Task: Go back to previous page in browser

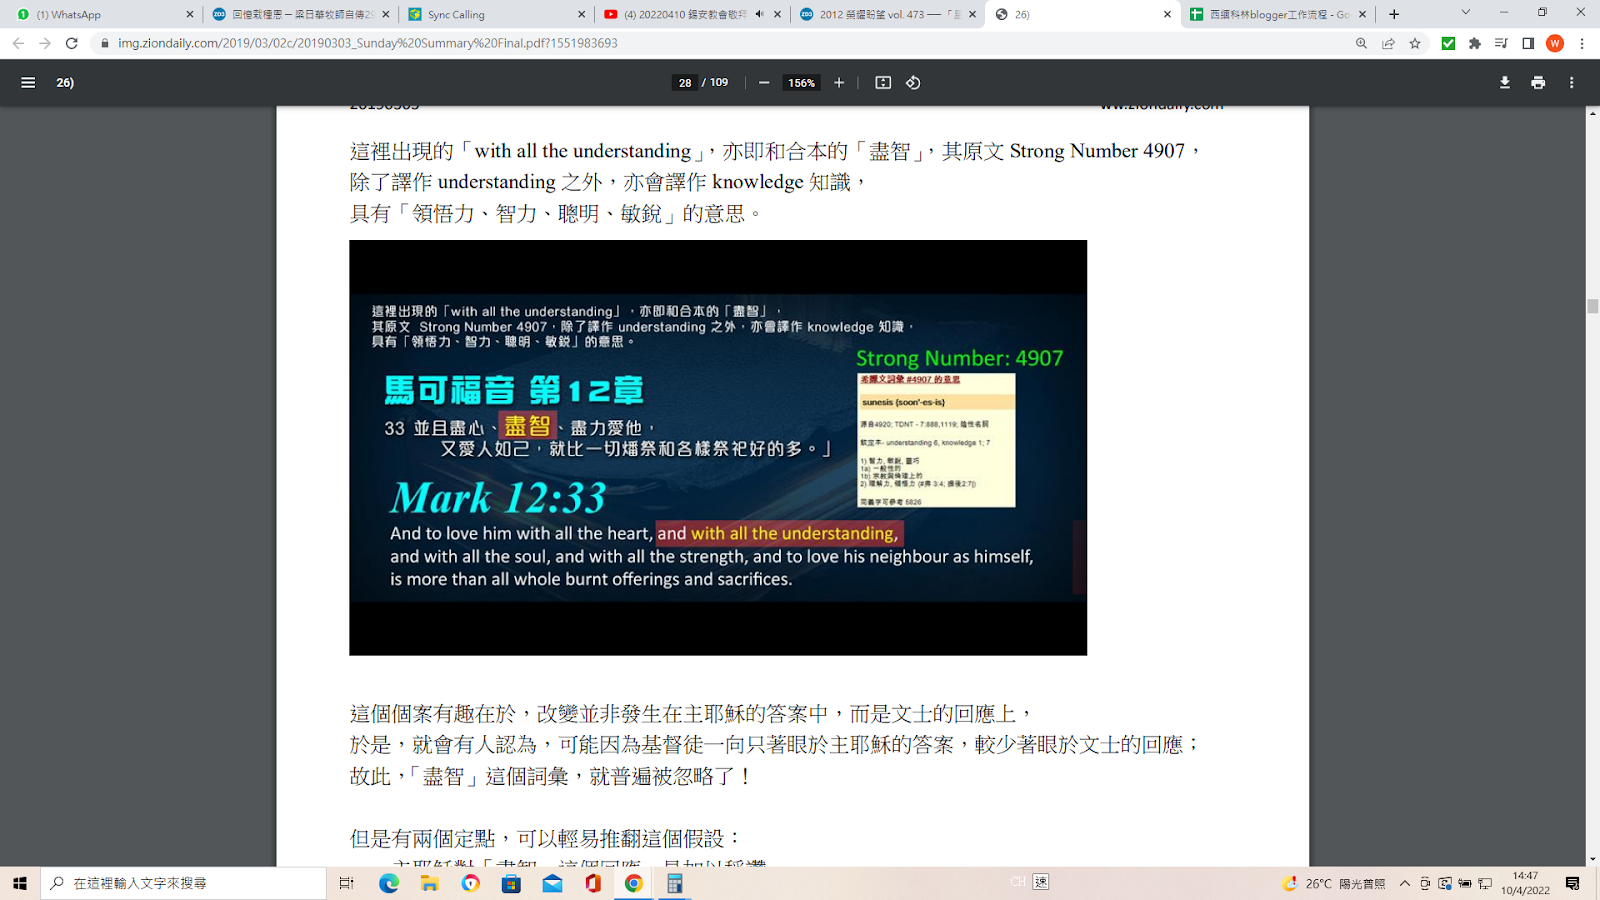Action: click(x=18, y=43)
